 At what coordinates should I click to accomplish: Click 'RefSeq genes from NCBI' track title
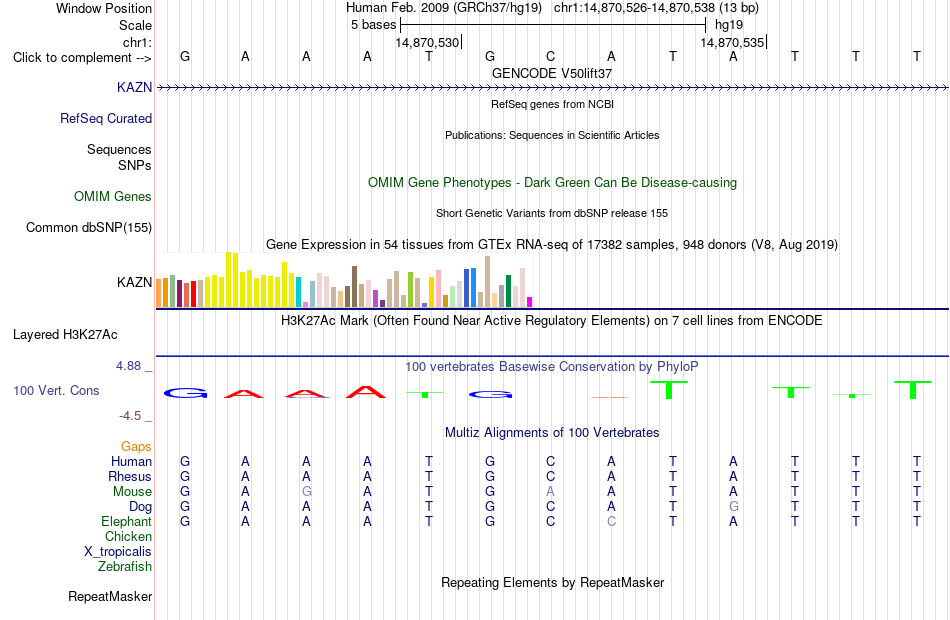[x=553, y=104]
